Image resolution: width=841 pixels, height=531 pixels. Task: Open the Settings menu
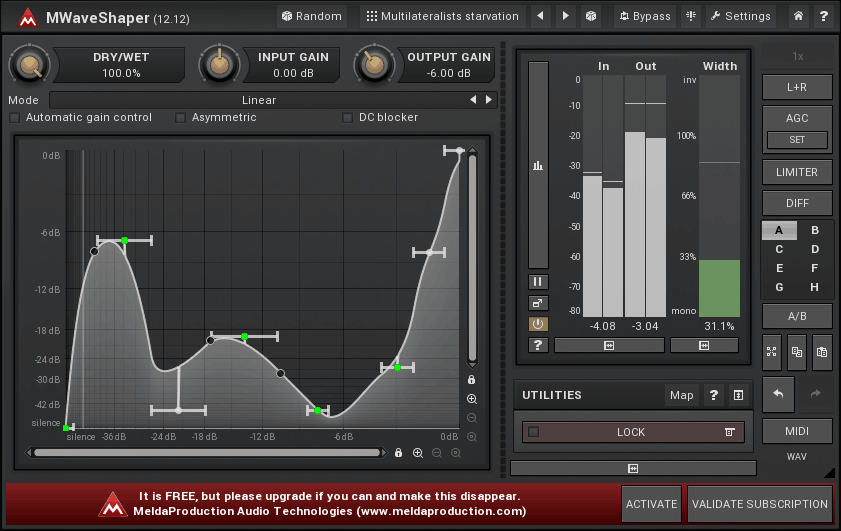(740, 16)
